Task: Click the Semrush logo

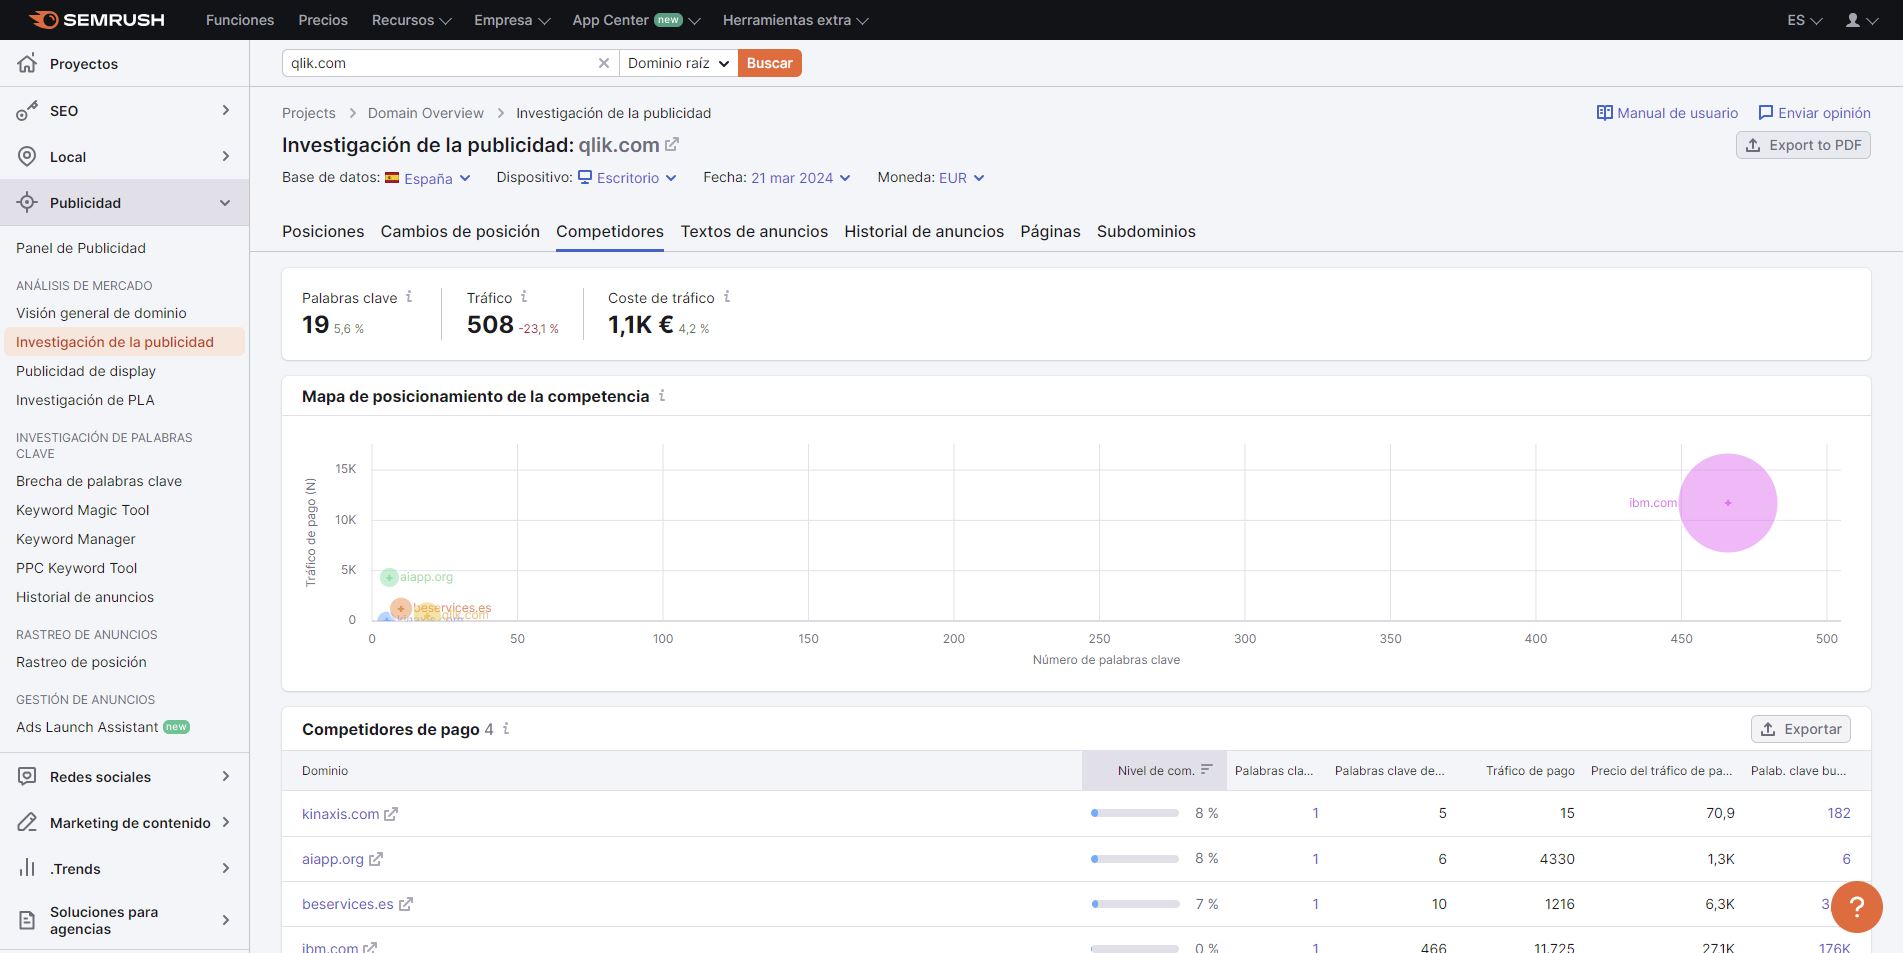Action: click(x=96, y=20)
